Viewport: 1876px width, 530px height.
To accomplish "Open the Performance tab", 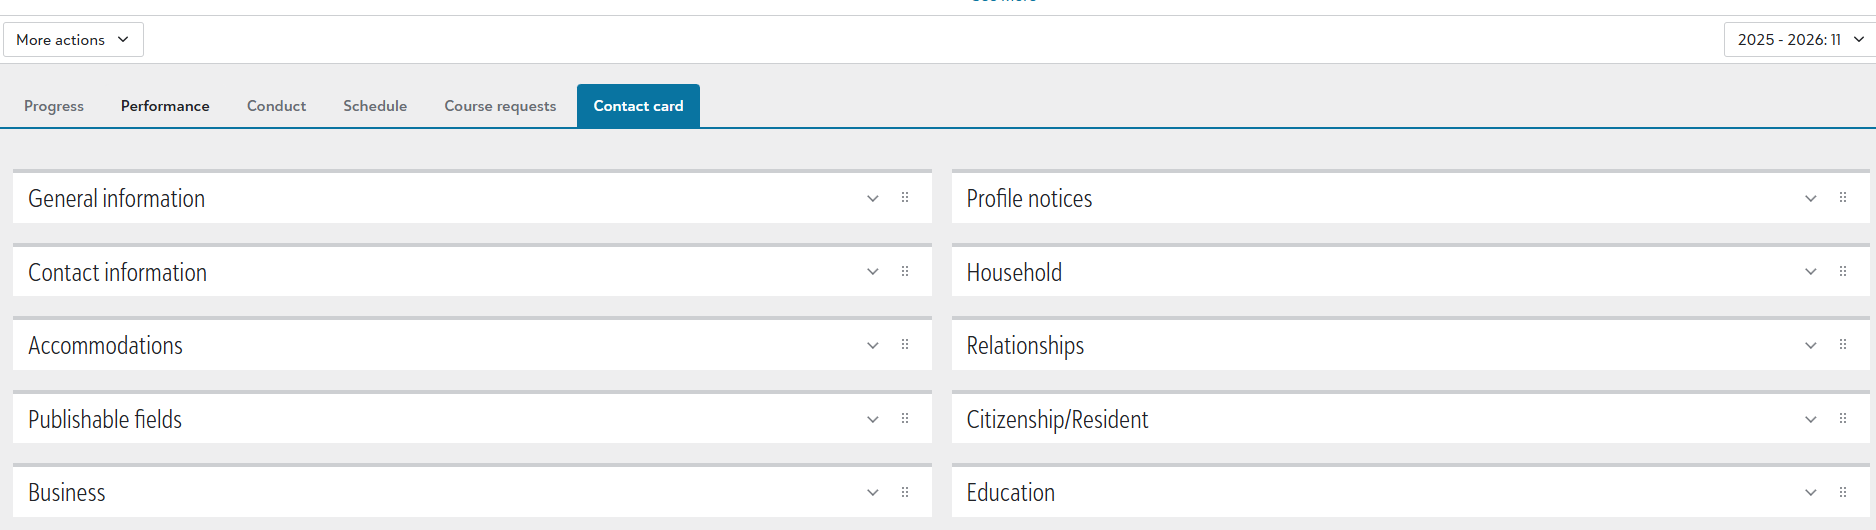I will [165, 106].
